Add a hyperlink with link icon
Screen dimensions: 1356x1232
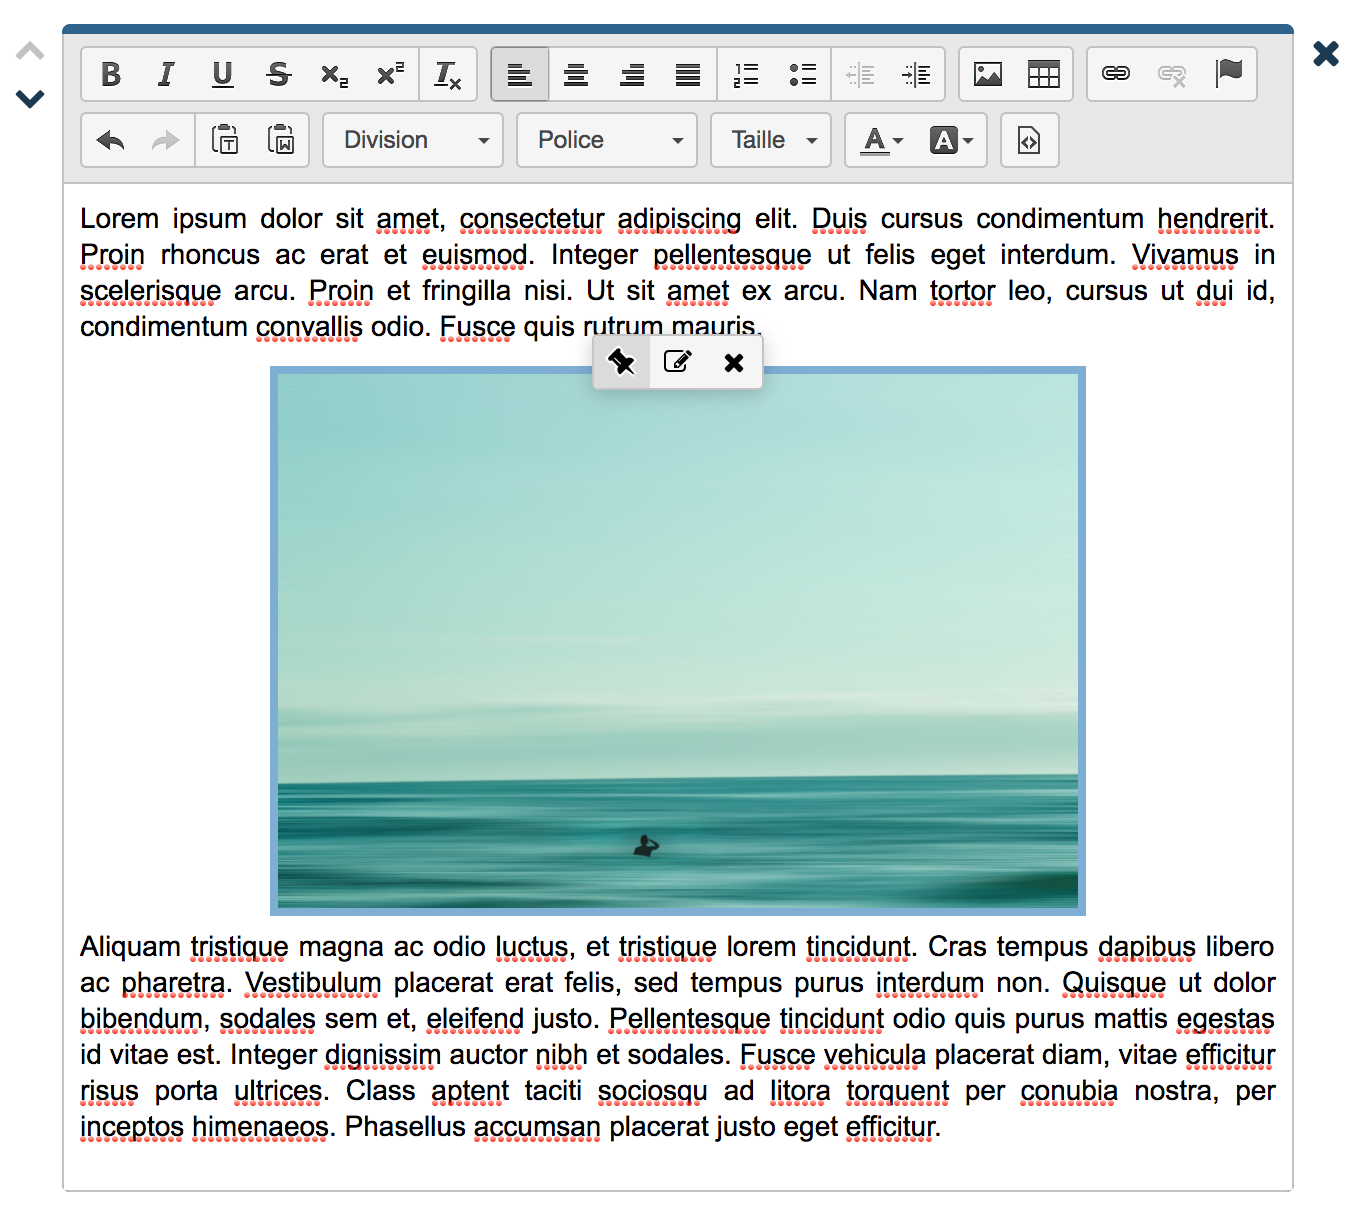pyautogui.click(x=1116, y=75)
